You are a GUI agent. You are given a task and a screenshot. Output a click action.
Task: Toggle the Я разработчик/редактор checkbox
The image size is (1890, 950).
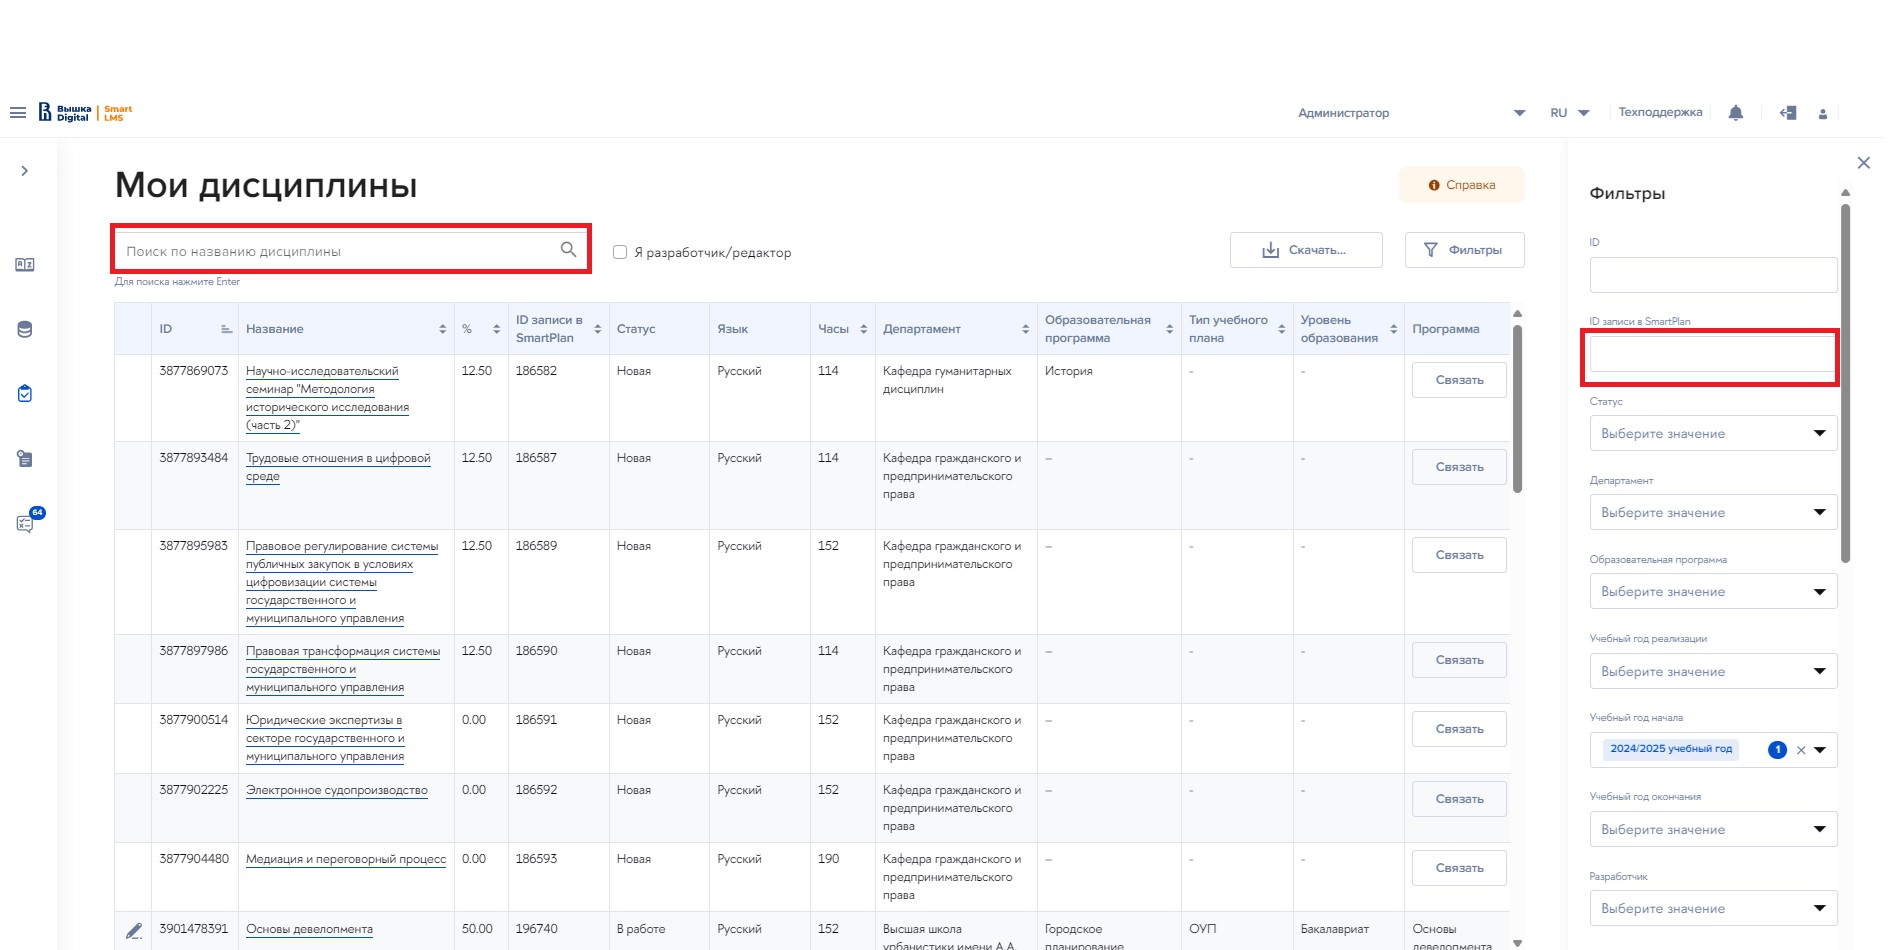tap(620, 252)
